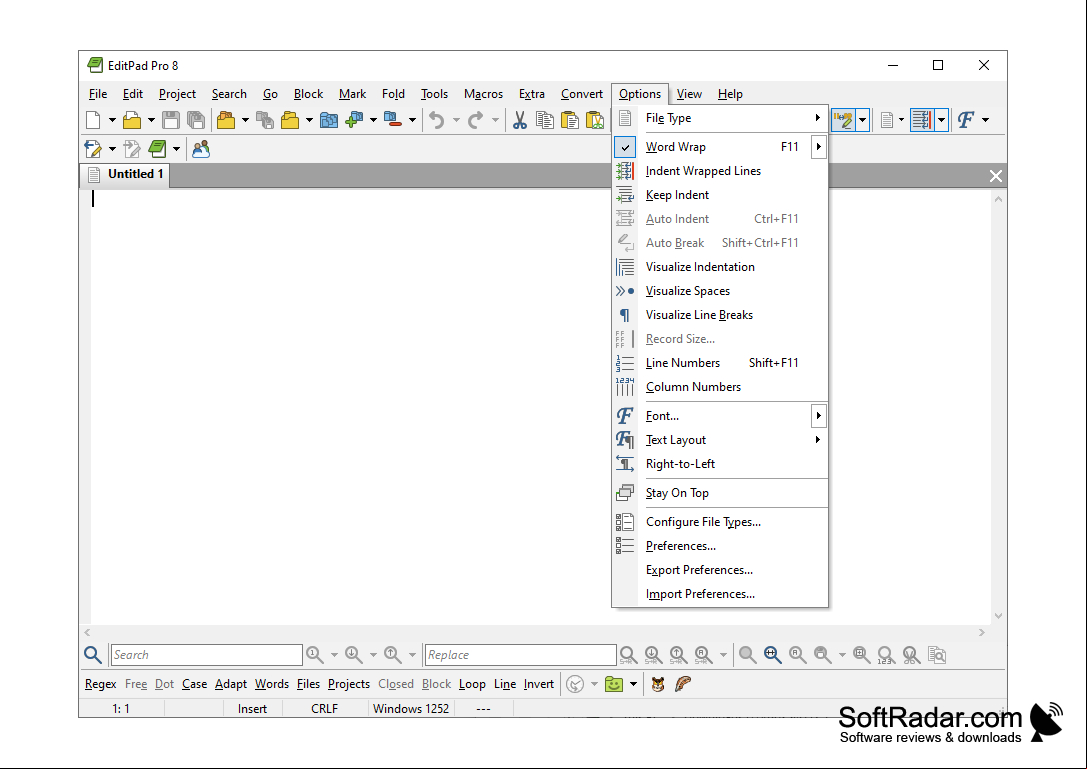
Task: Open the dropdown arrow beside Open Project
Action: [245, 120]
